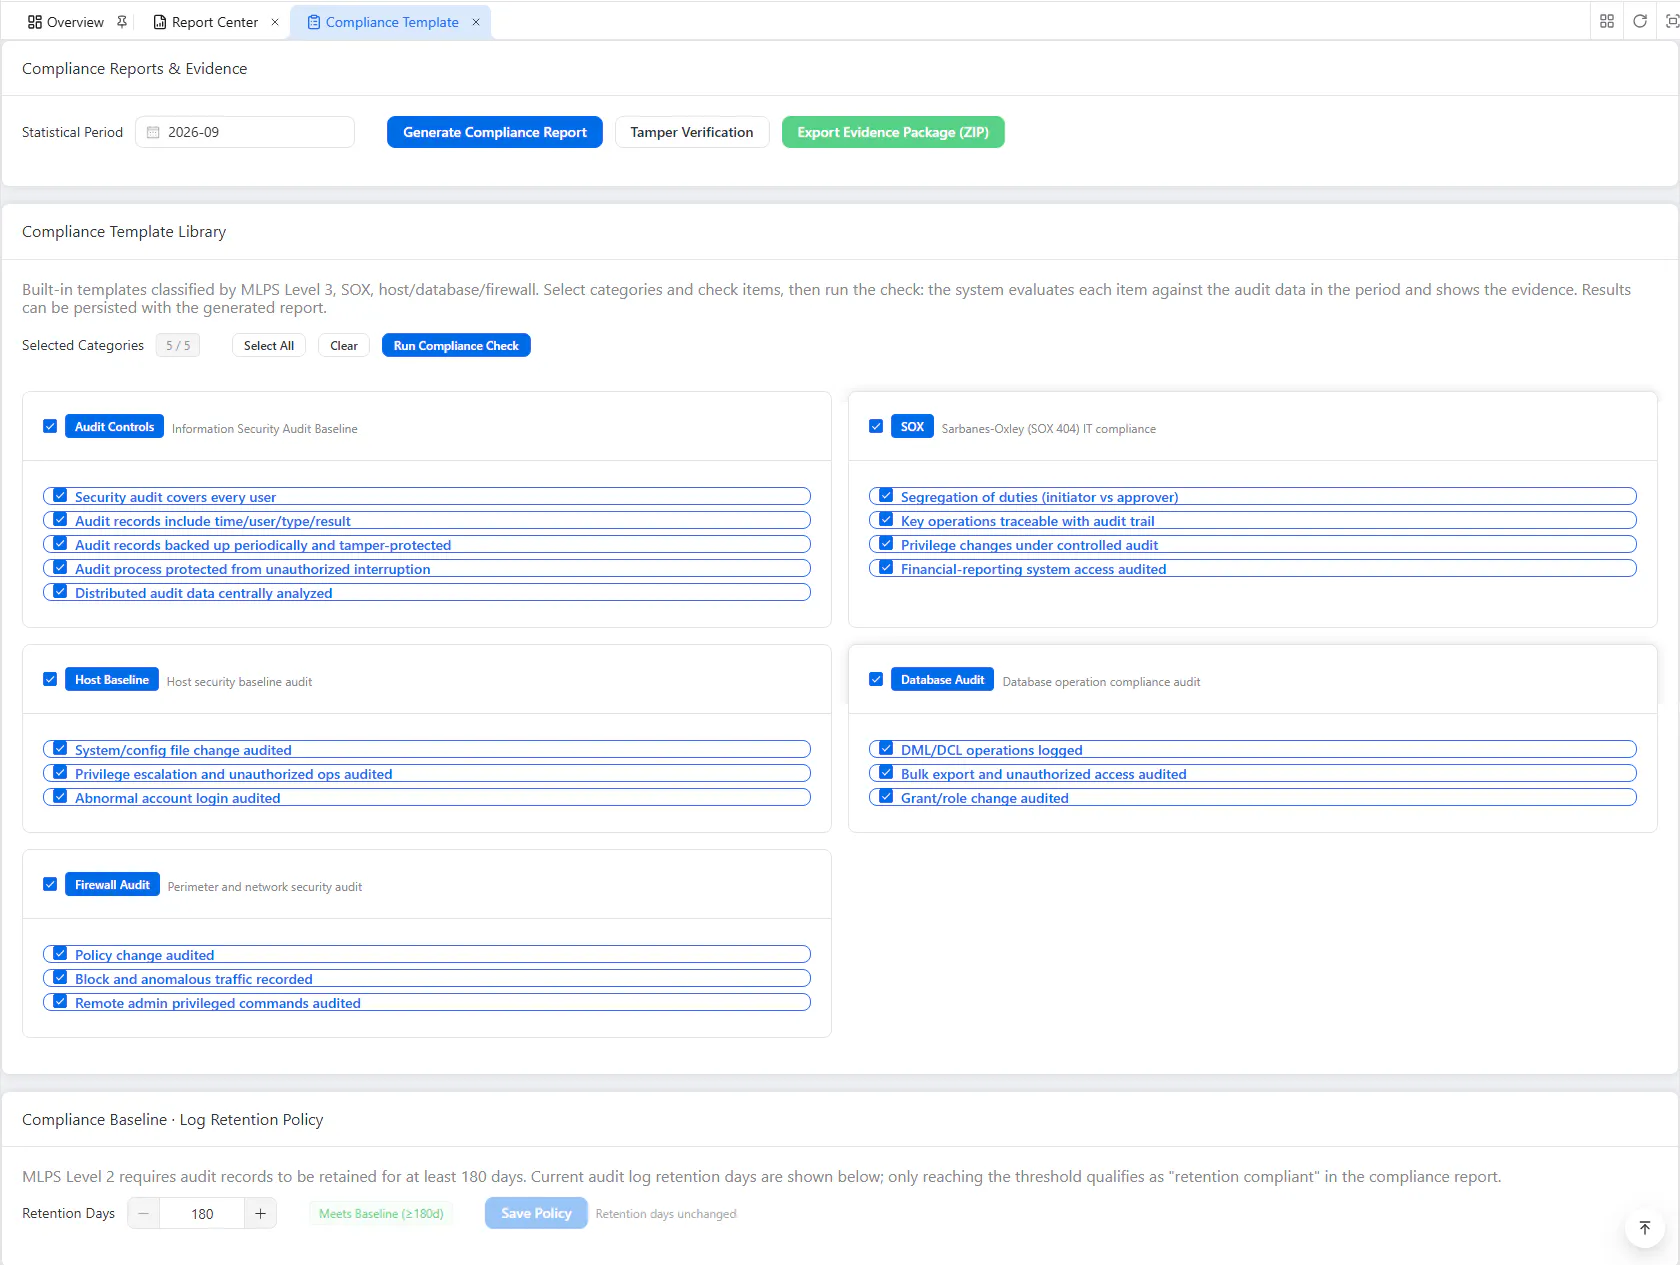Screen dimensions: 1680x1265
Task: Uncheck the Audit Controls category checkbox
Action: pos(50,426)
